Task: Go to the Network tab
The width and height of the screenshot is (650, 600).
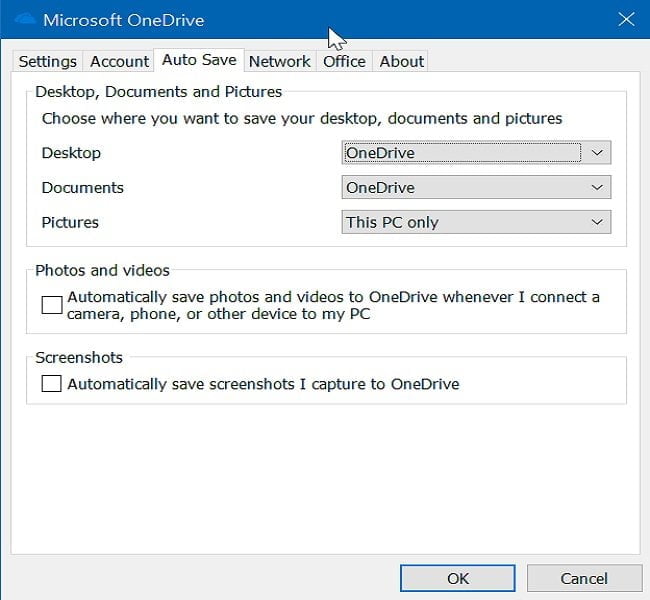Action: click(280, 61)
